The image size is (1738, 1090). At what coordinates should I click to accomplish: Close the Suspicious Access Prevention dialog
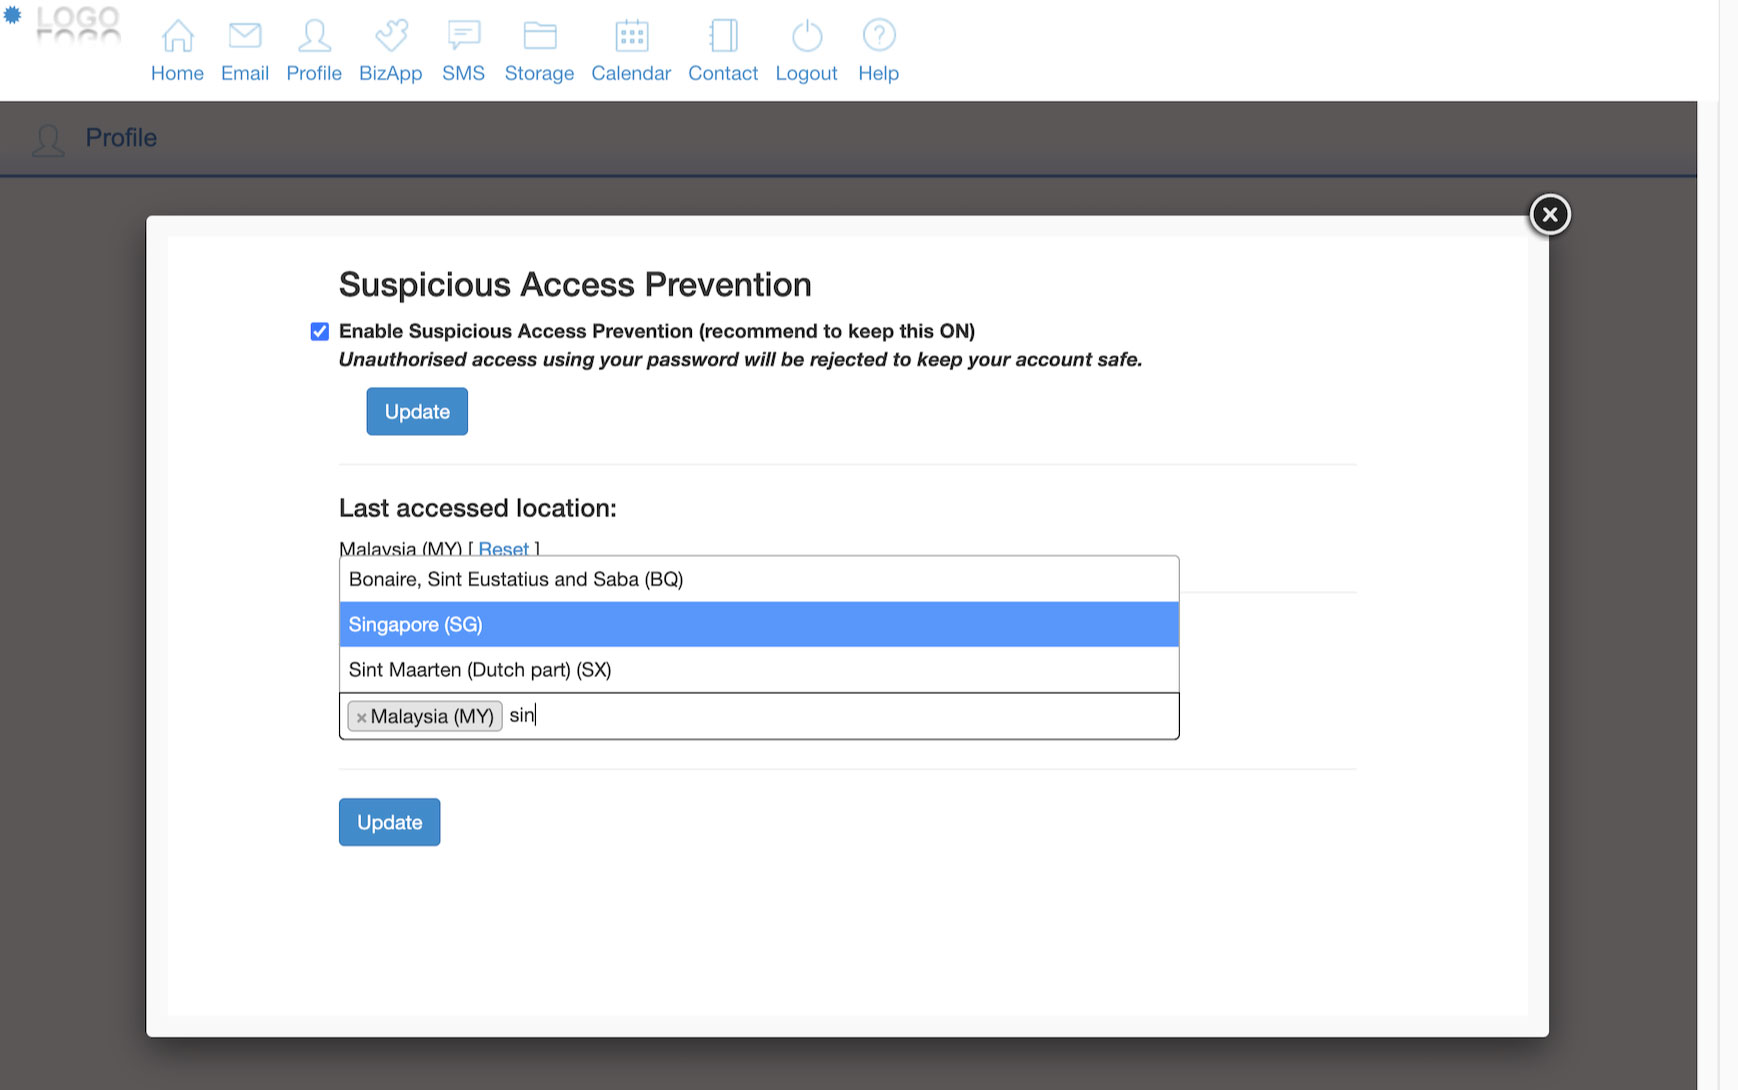1549,214
